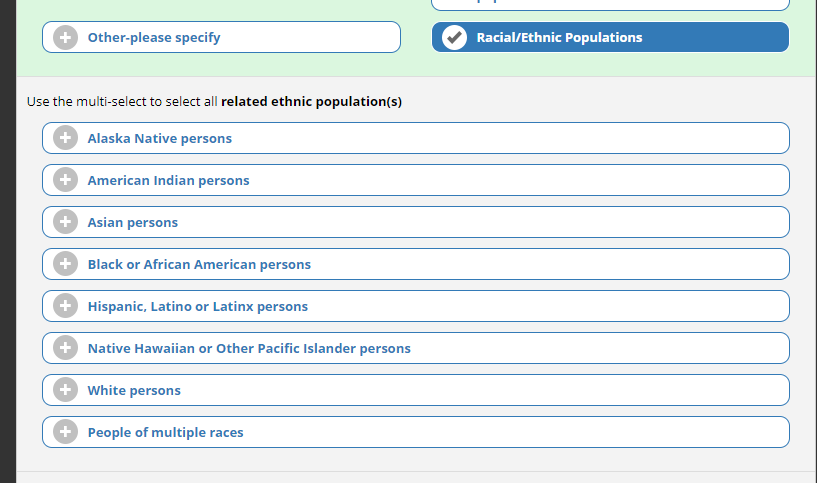Image resolution: width=817 pixels, height=483 pixels.
Task: Choose Hispanic, Latino or Latinx persons label
Action: pos(198,307)
